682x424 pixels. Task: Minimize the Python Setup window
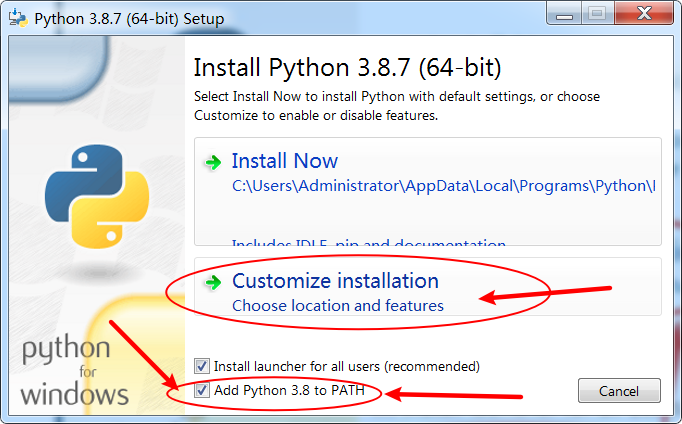point(564,14)
